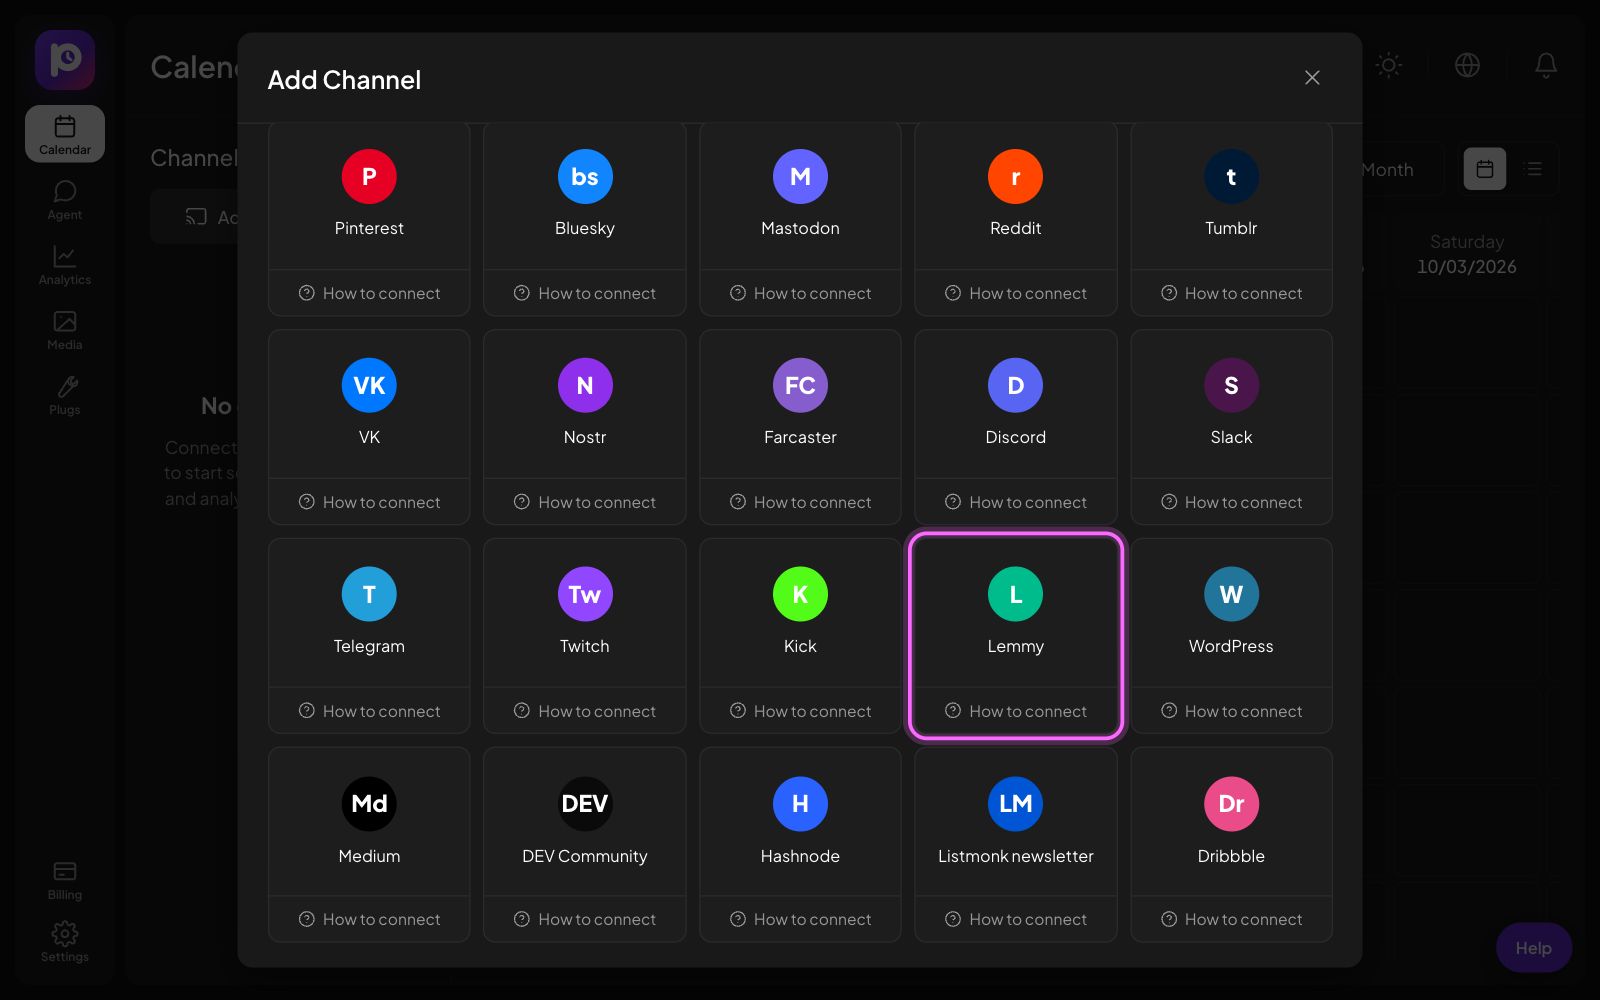Image resolution: width=1600 pixels, height=1000 pixels.
Task: Open How to connect for Discord
Action: pos(1015,502)
